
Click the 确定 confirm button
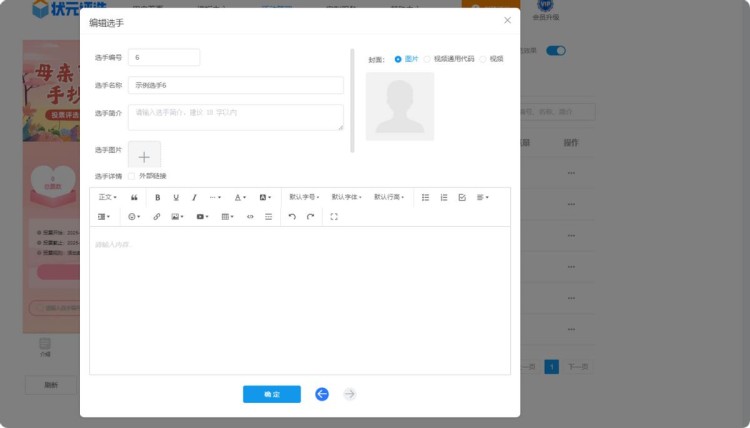[271, 394]
